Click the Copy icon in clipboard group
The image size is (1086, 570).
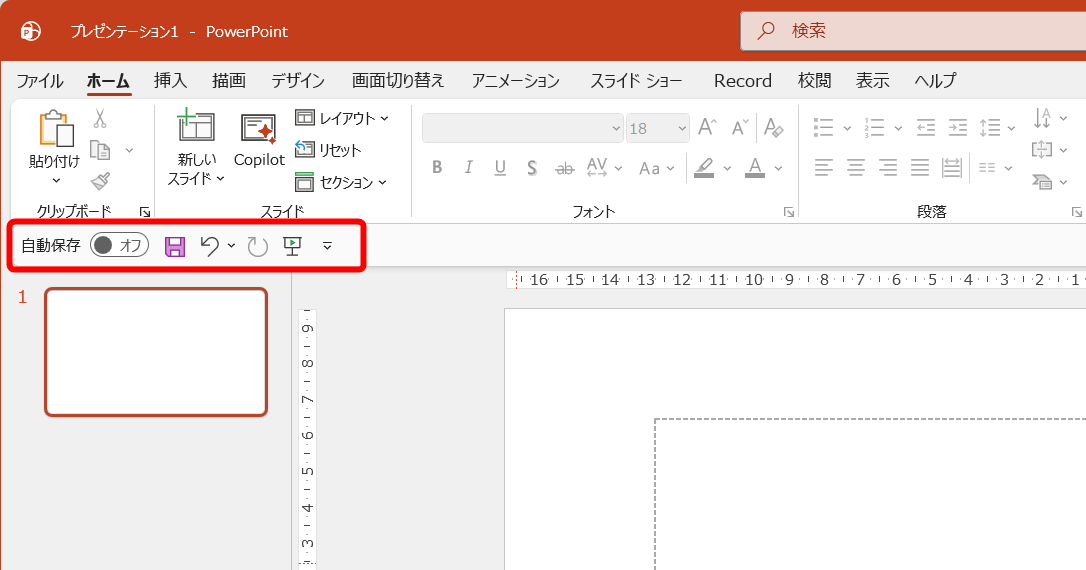point(100,150)
